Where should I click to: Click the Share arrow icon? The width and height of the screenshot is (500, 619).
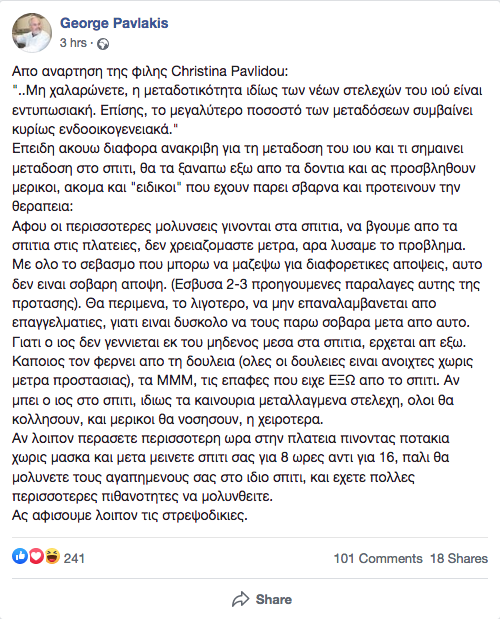(240, 599)
